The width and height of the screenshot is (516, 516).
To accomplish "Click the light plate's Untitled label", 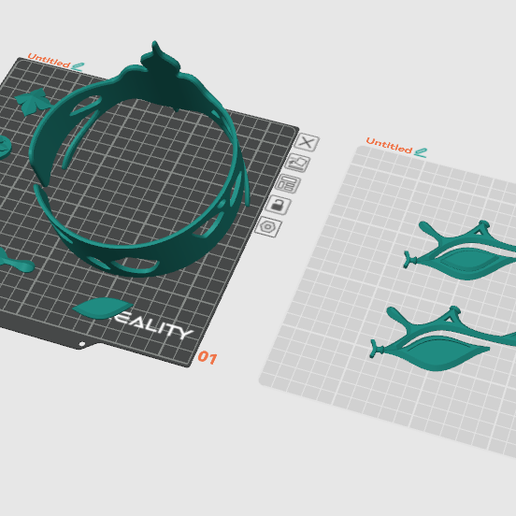I will 389,146.
